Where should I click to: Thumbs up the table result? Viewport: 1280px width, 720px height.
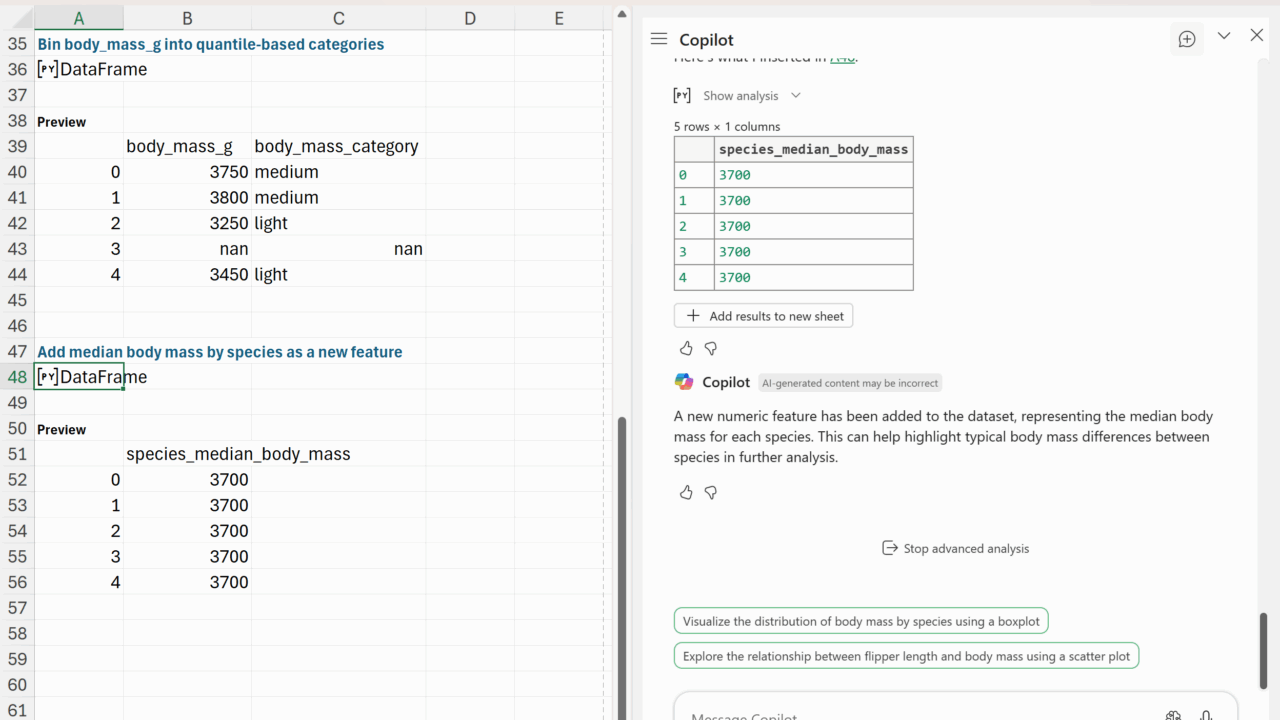point(686,348)
